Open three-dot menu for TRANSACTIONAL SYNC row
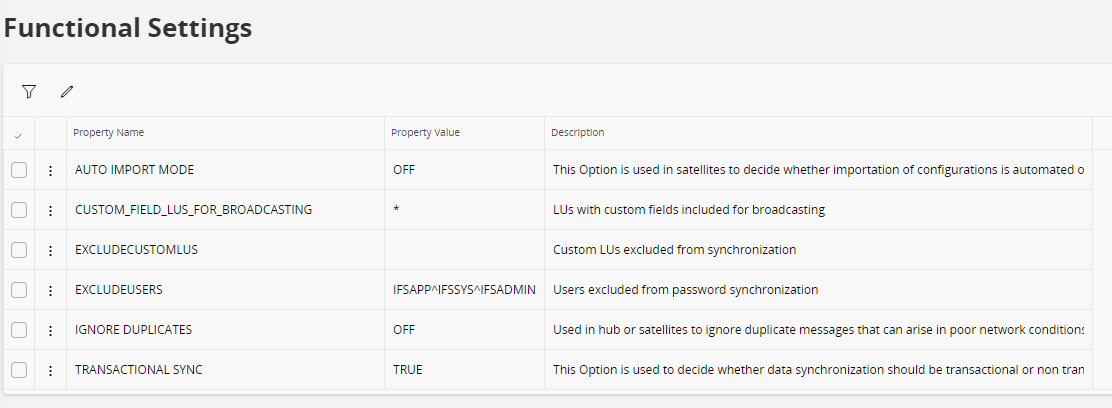The height and width of the screenshot is (408, 1112). (x=50, y=370)
